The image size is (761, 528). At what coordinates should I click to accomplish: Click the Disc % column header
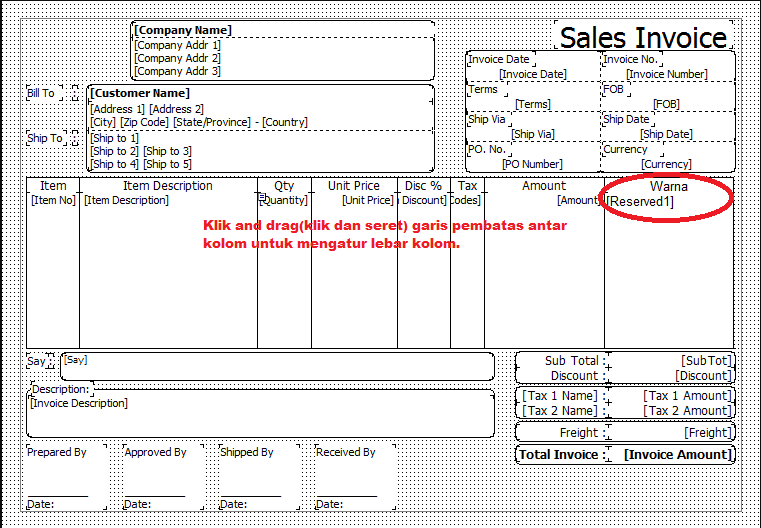[423, 186]
